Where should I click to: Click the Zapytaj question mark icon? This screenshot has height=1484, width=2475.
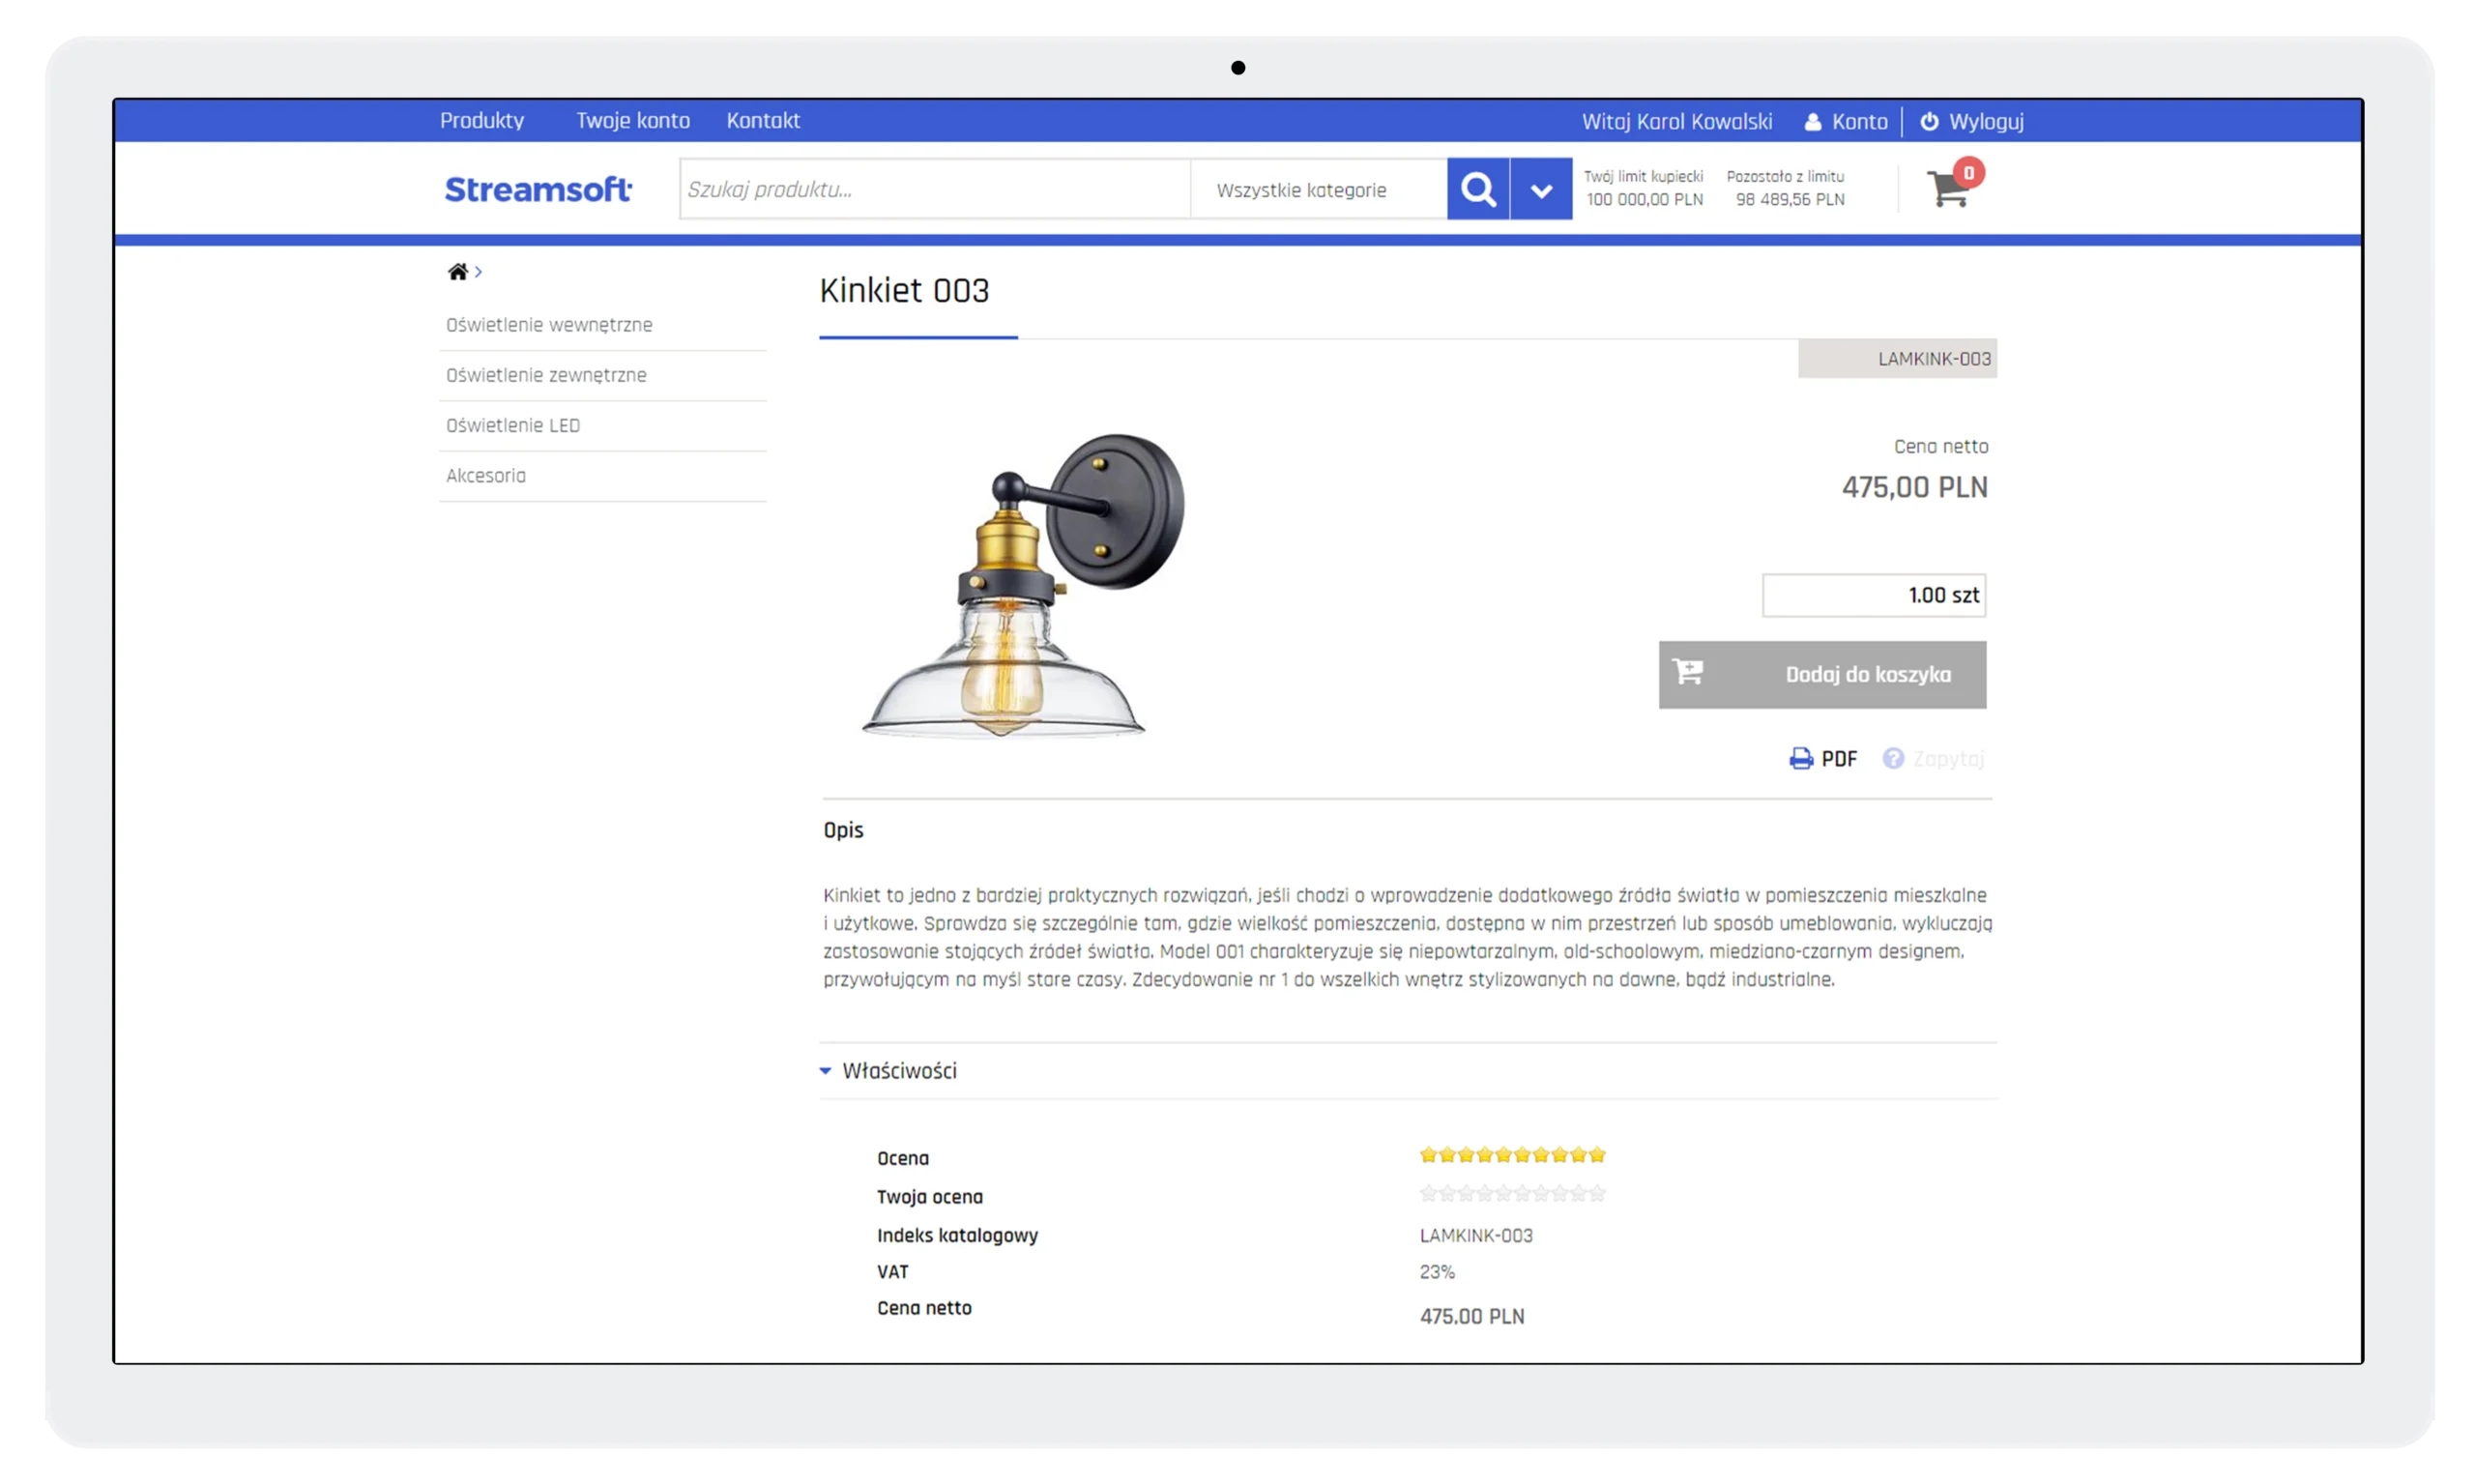click(x=1893, y=758)
